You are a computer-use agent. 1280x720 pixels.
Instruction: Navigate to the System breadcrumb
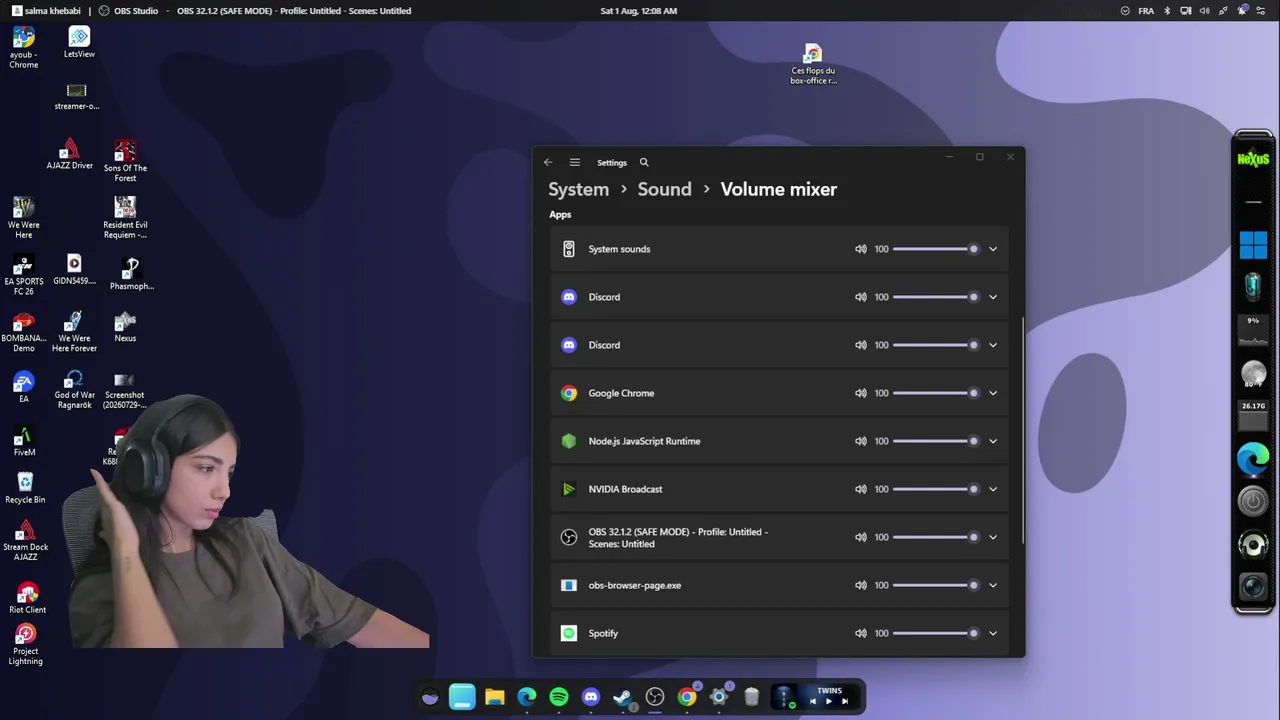pos(578,189)
